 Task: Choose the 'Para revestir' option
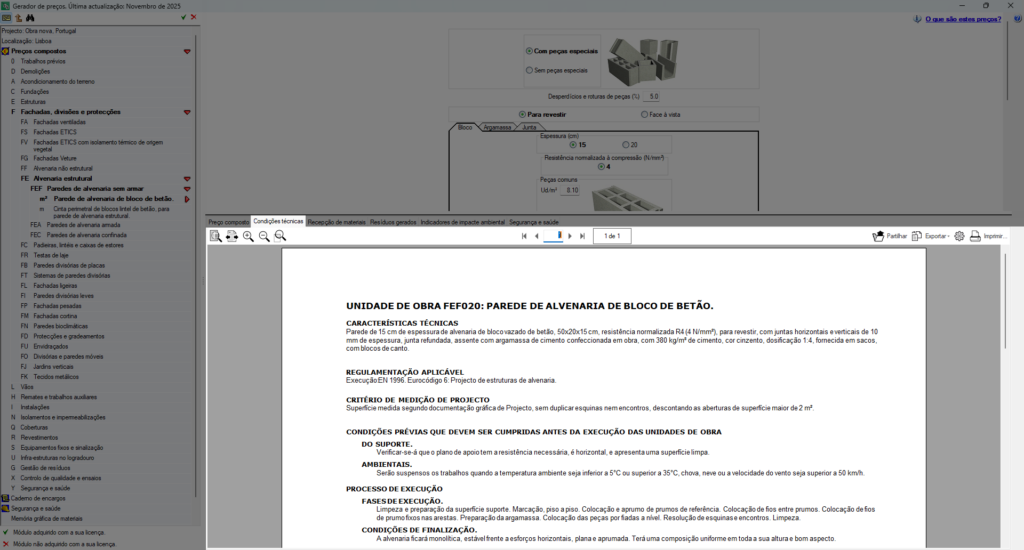(x=522, y=114)
